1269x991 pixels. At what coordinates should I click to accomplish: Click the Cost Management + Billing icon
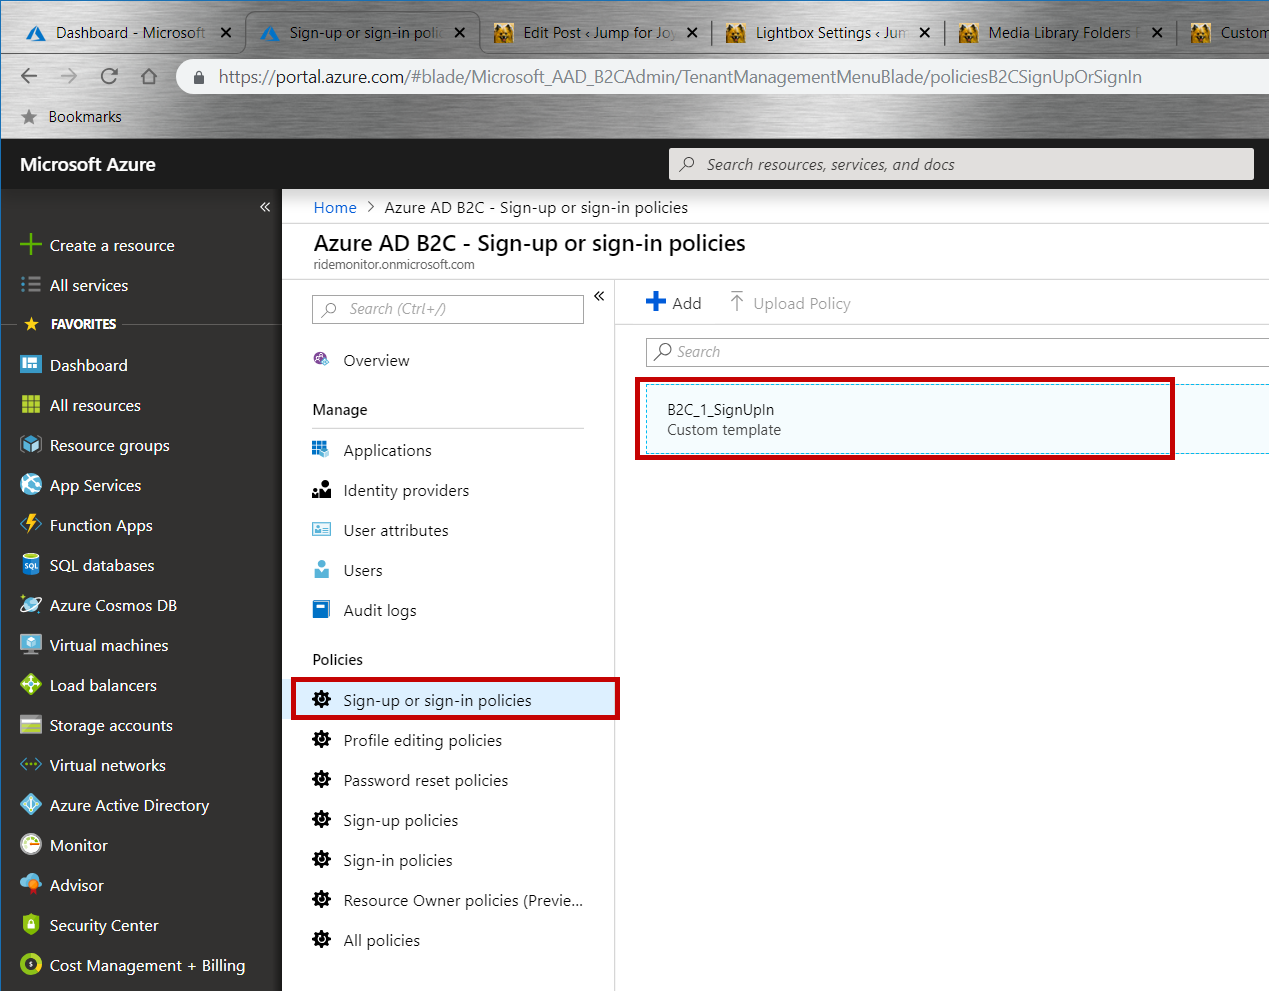pyautogui.click(x=31, y=965)
